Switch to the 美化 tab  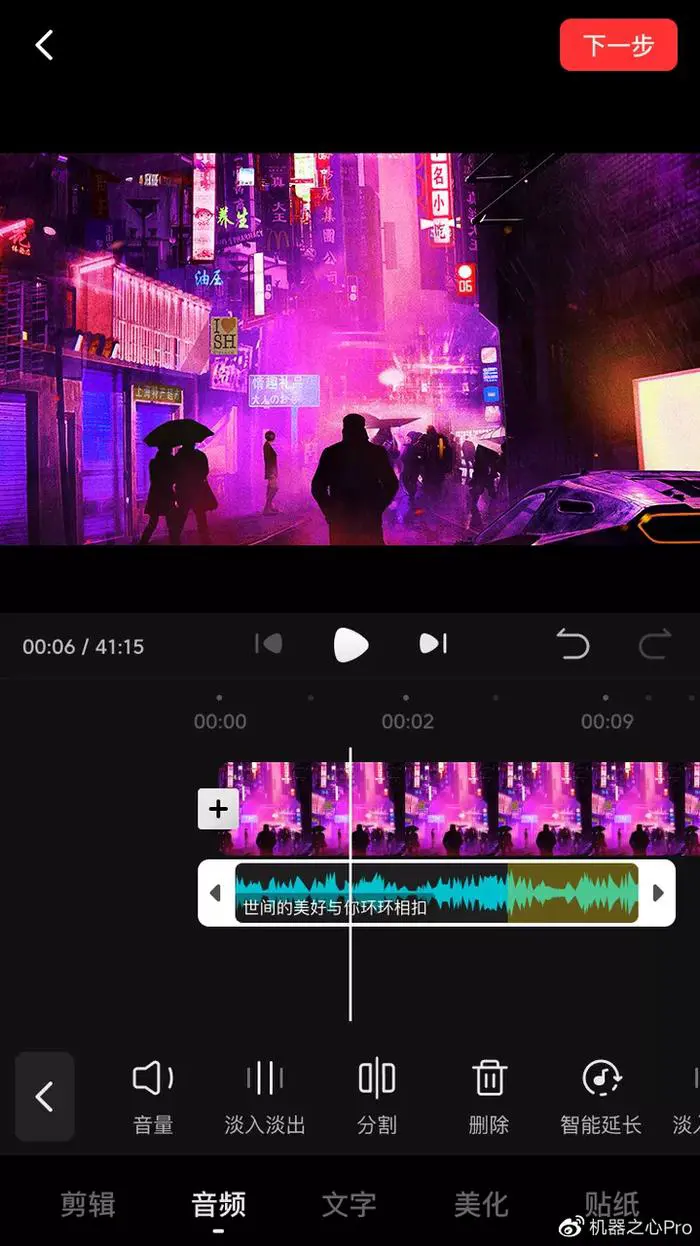pyautogui.click(x=481, y=1204)
